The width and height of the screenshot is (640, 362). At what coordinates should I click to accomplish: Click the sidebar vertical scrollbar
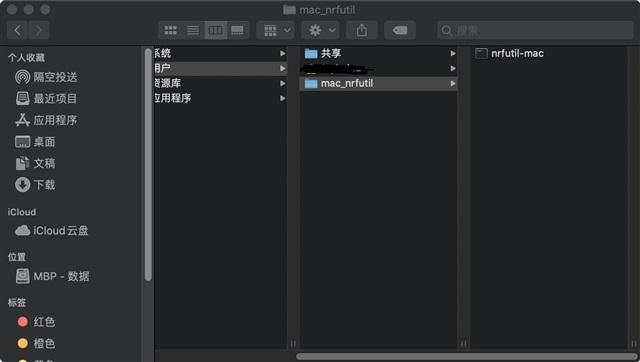click(148, 164)
